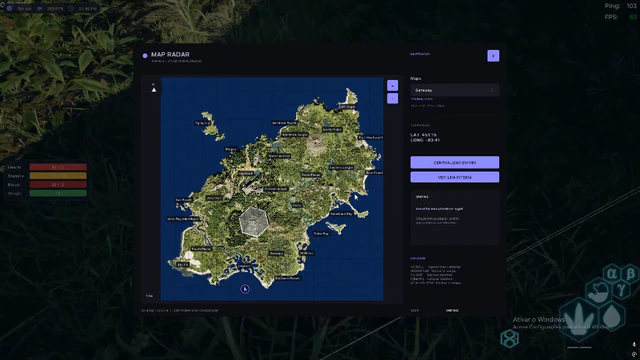Viewport: 640px width, 360px height.
Task: Click the beta hexagon HUD icon
Action: pyautogui.click(x=630, y=273)
